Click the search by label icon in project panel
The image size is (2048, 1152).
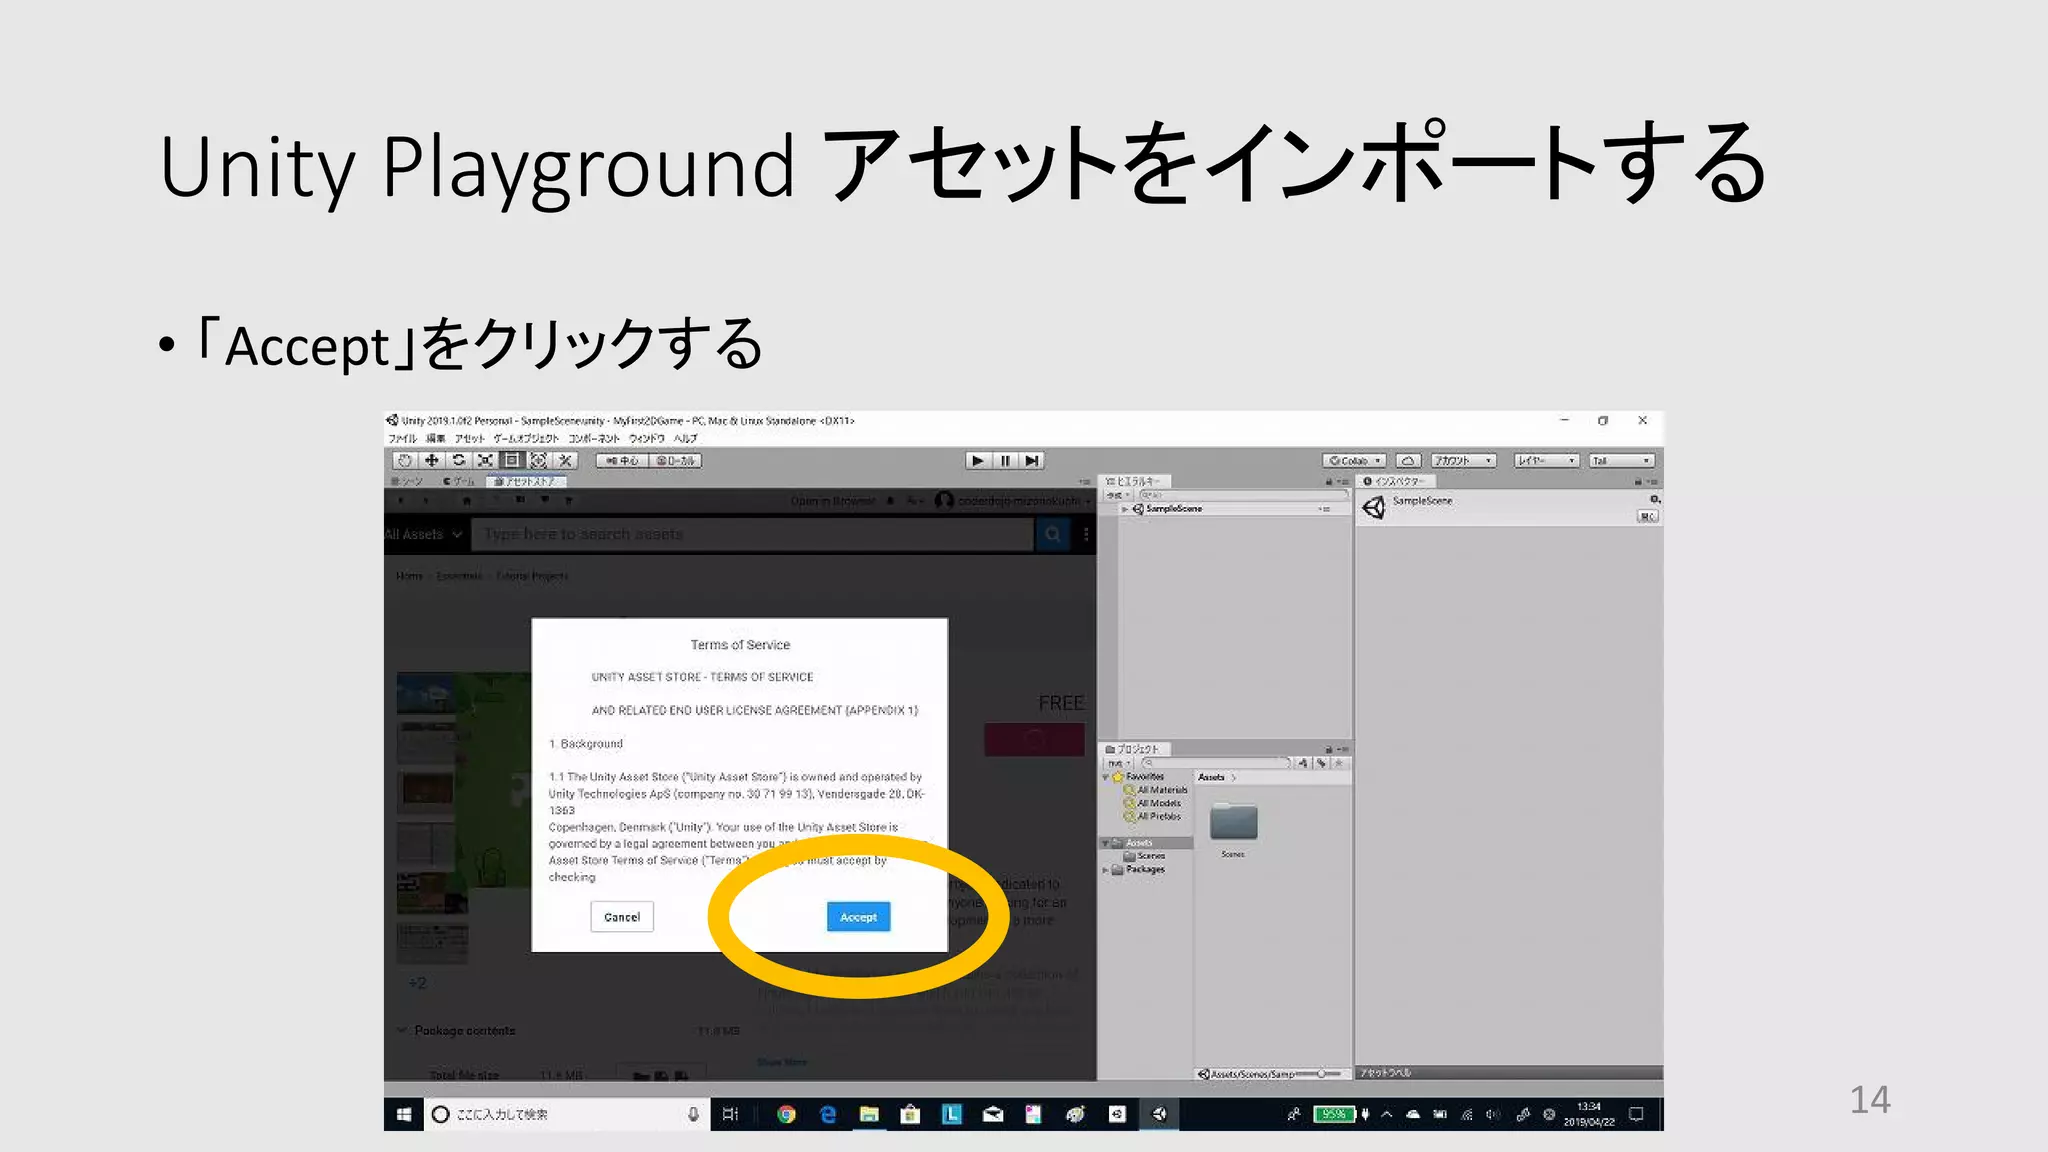click(x=1321, y=763)
